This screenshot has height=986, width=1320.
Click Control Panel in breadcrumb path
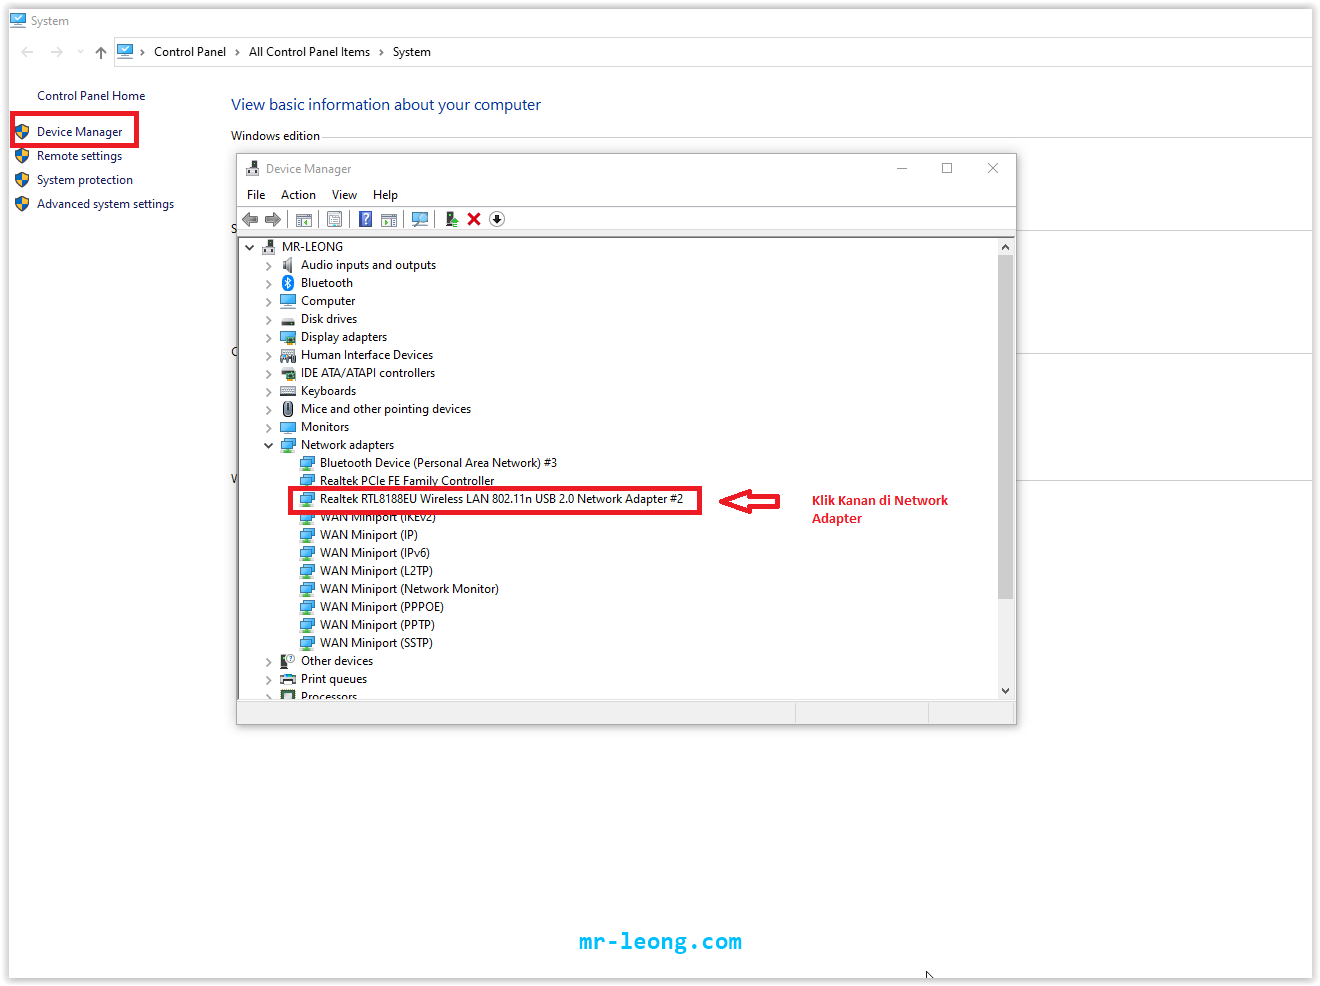click(x=190, y=52)
